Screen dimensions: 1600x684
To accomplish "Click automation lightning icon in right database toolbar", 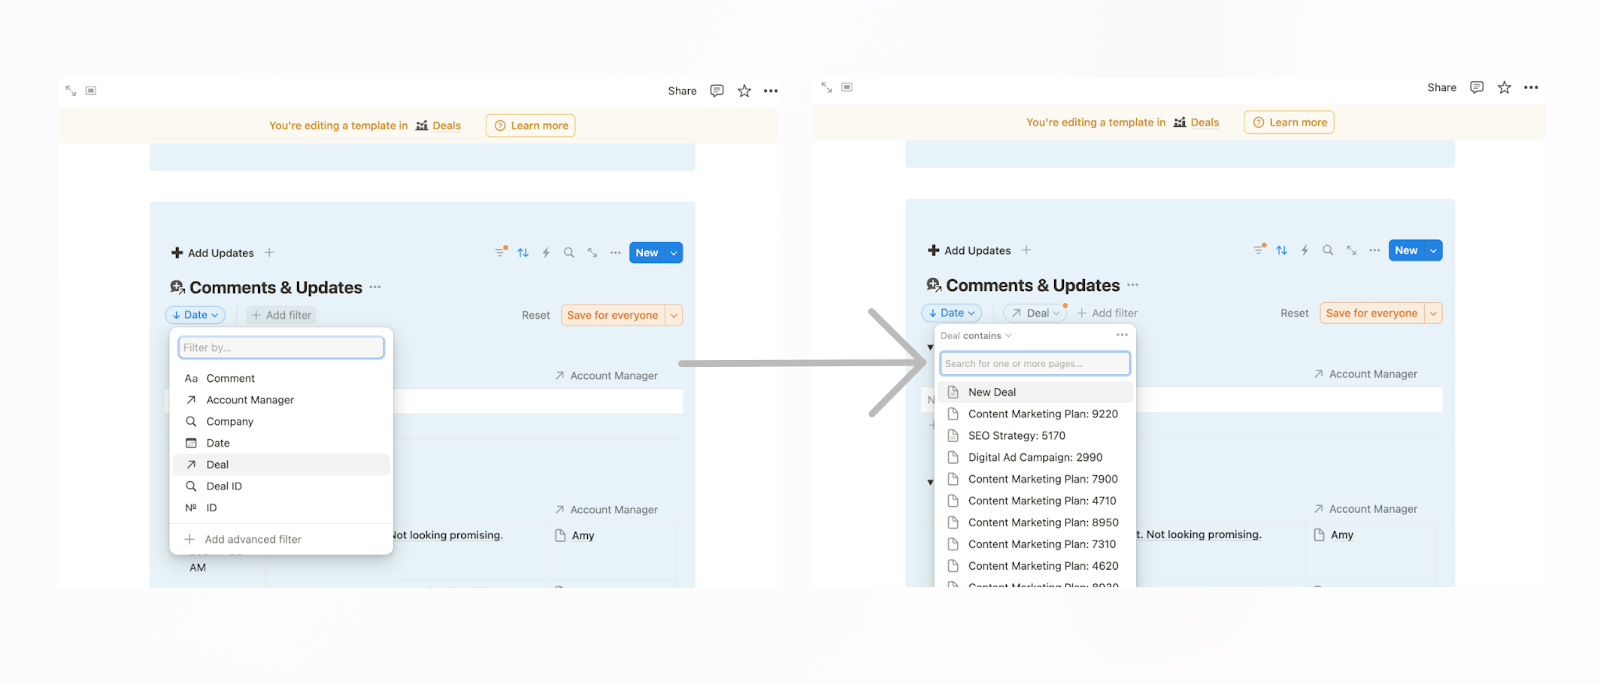I will point(1305,251).
